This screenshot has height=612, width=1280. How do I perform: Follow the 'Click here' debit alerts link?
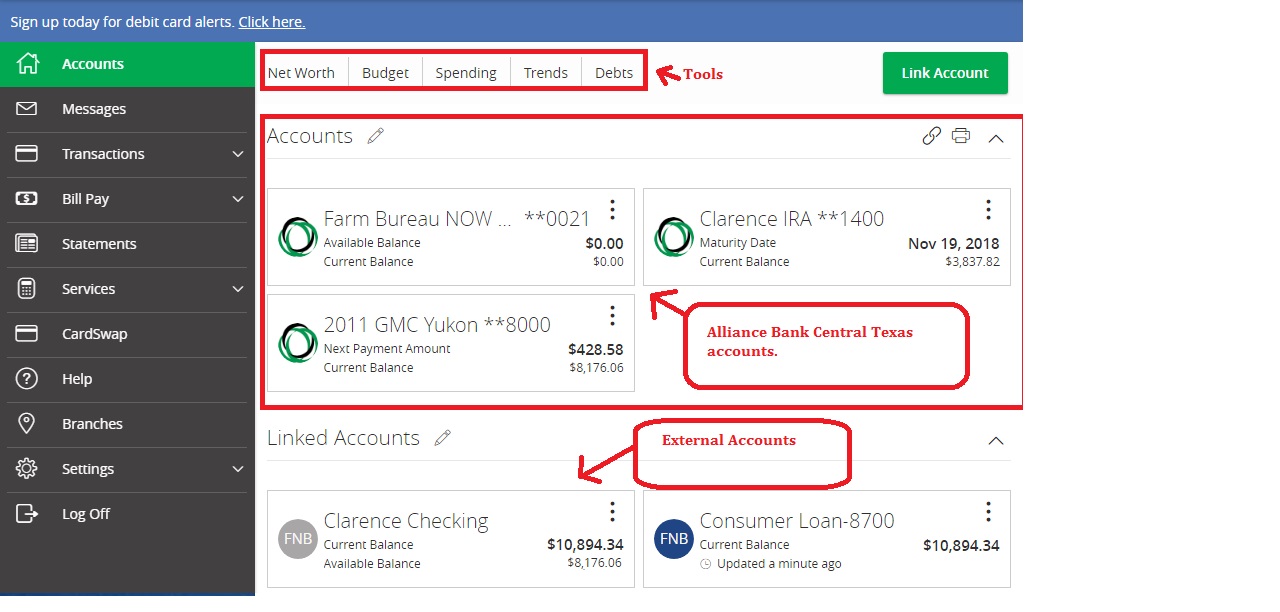271,21
